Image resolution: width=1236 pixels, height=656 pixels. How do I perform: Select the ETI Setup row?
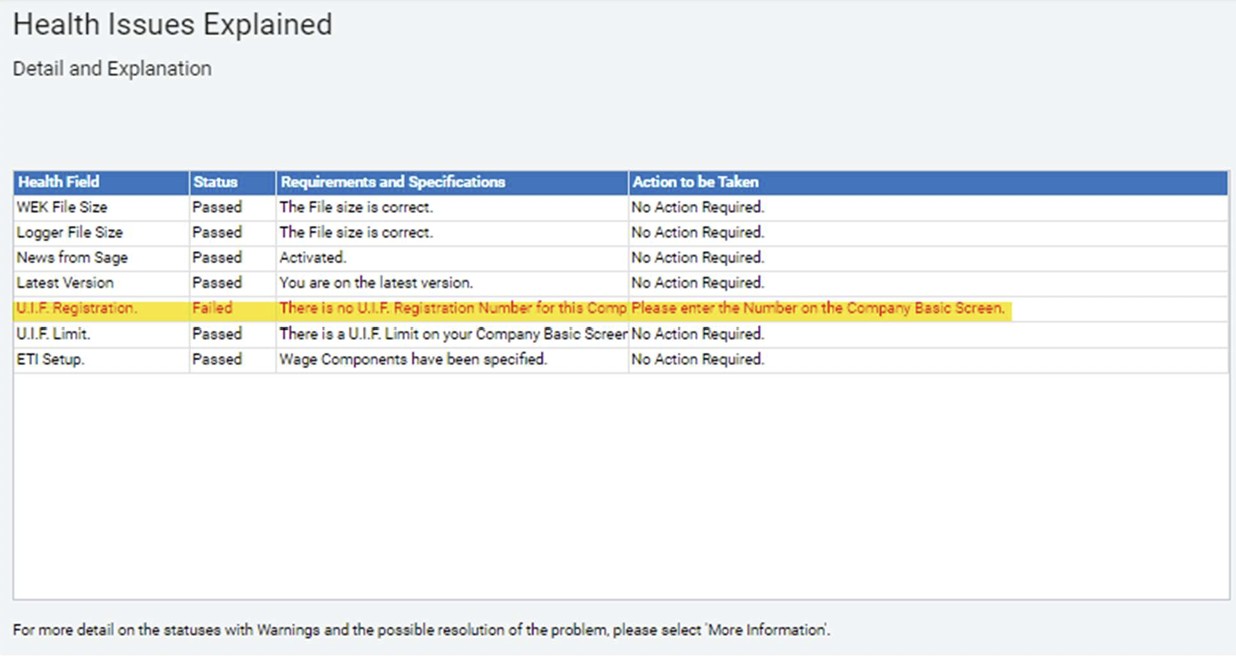pyautogui.click(x=51, y=359)
